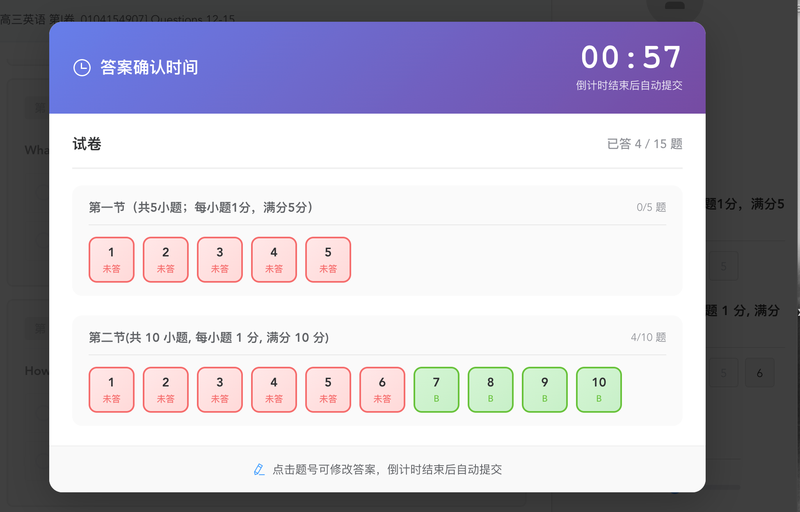The width and height of the screenshot is (800, 512).
Task: Click the clock icon beside 答案确认时间
Action: click(x=82, y=67)
